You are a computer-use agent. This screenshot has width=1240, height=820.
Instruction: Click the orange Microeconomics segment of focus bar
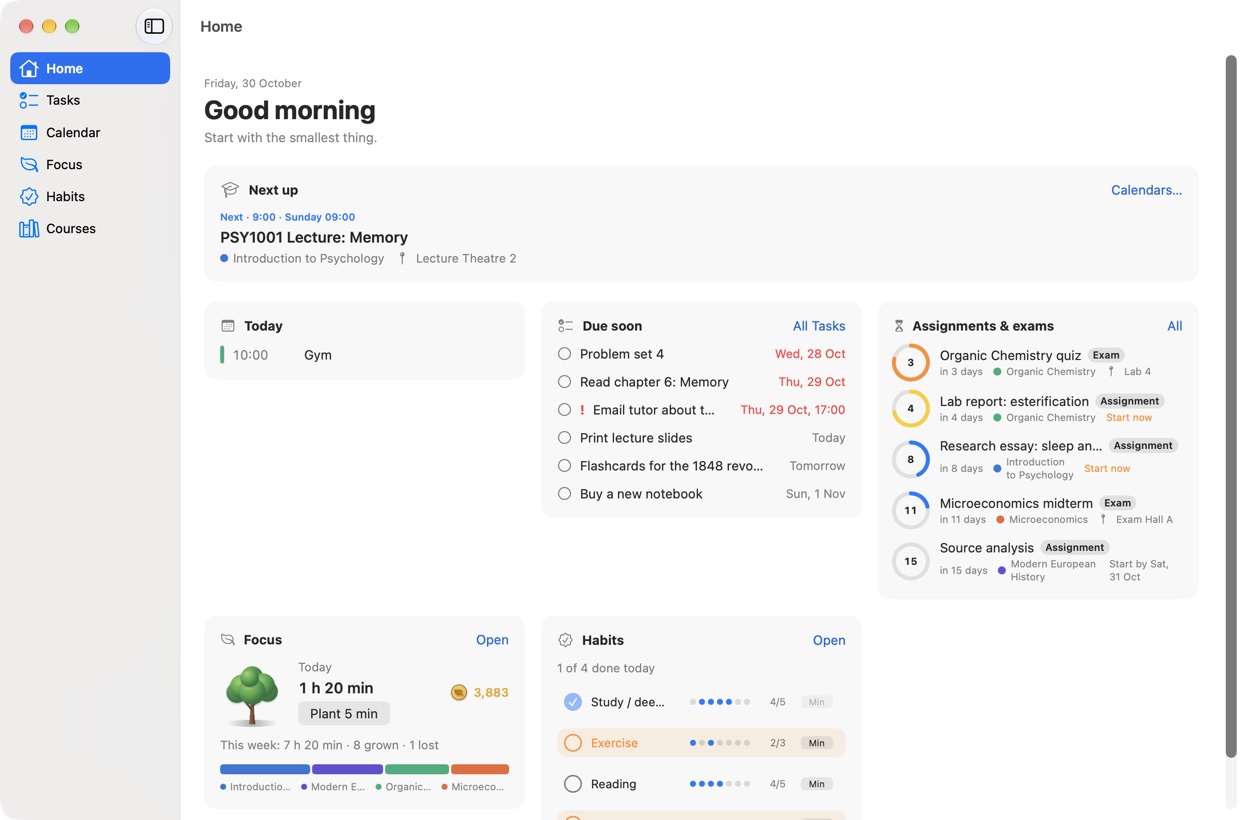pos(480,769)
